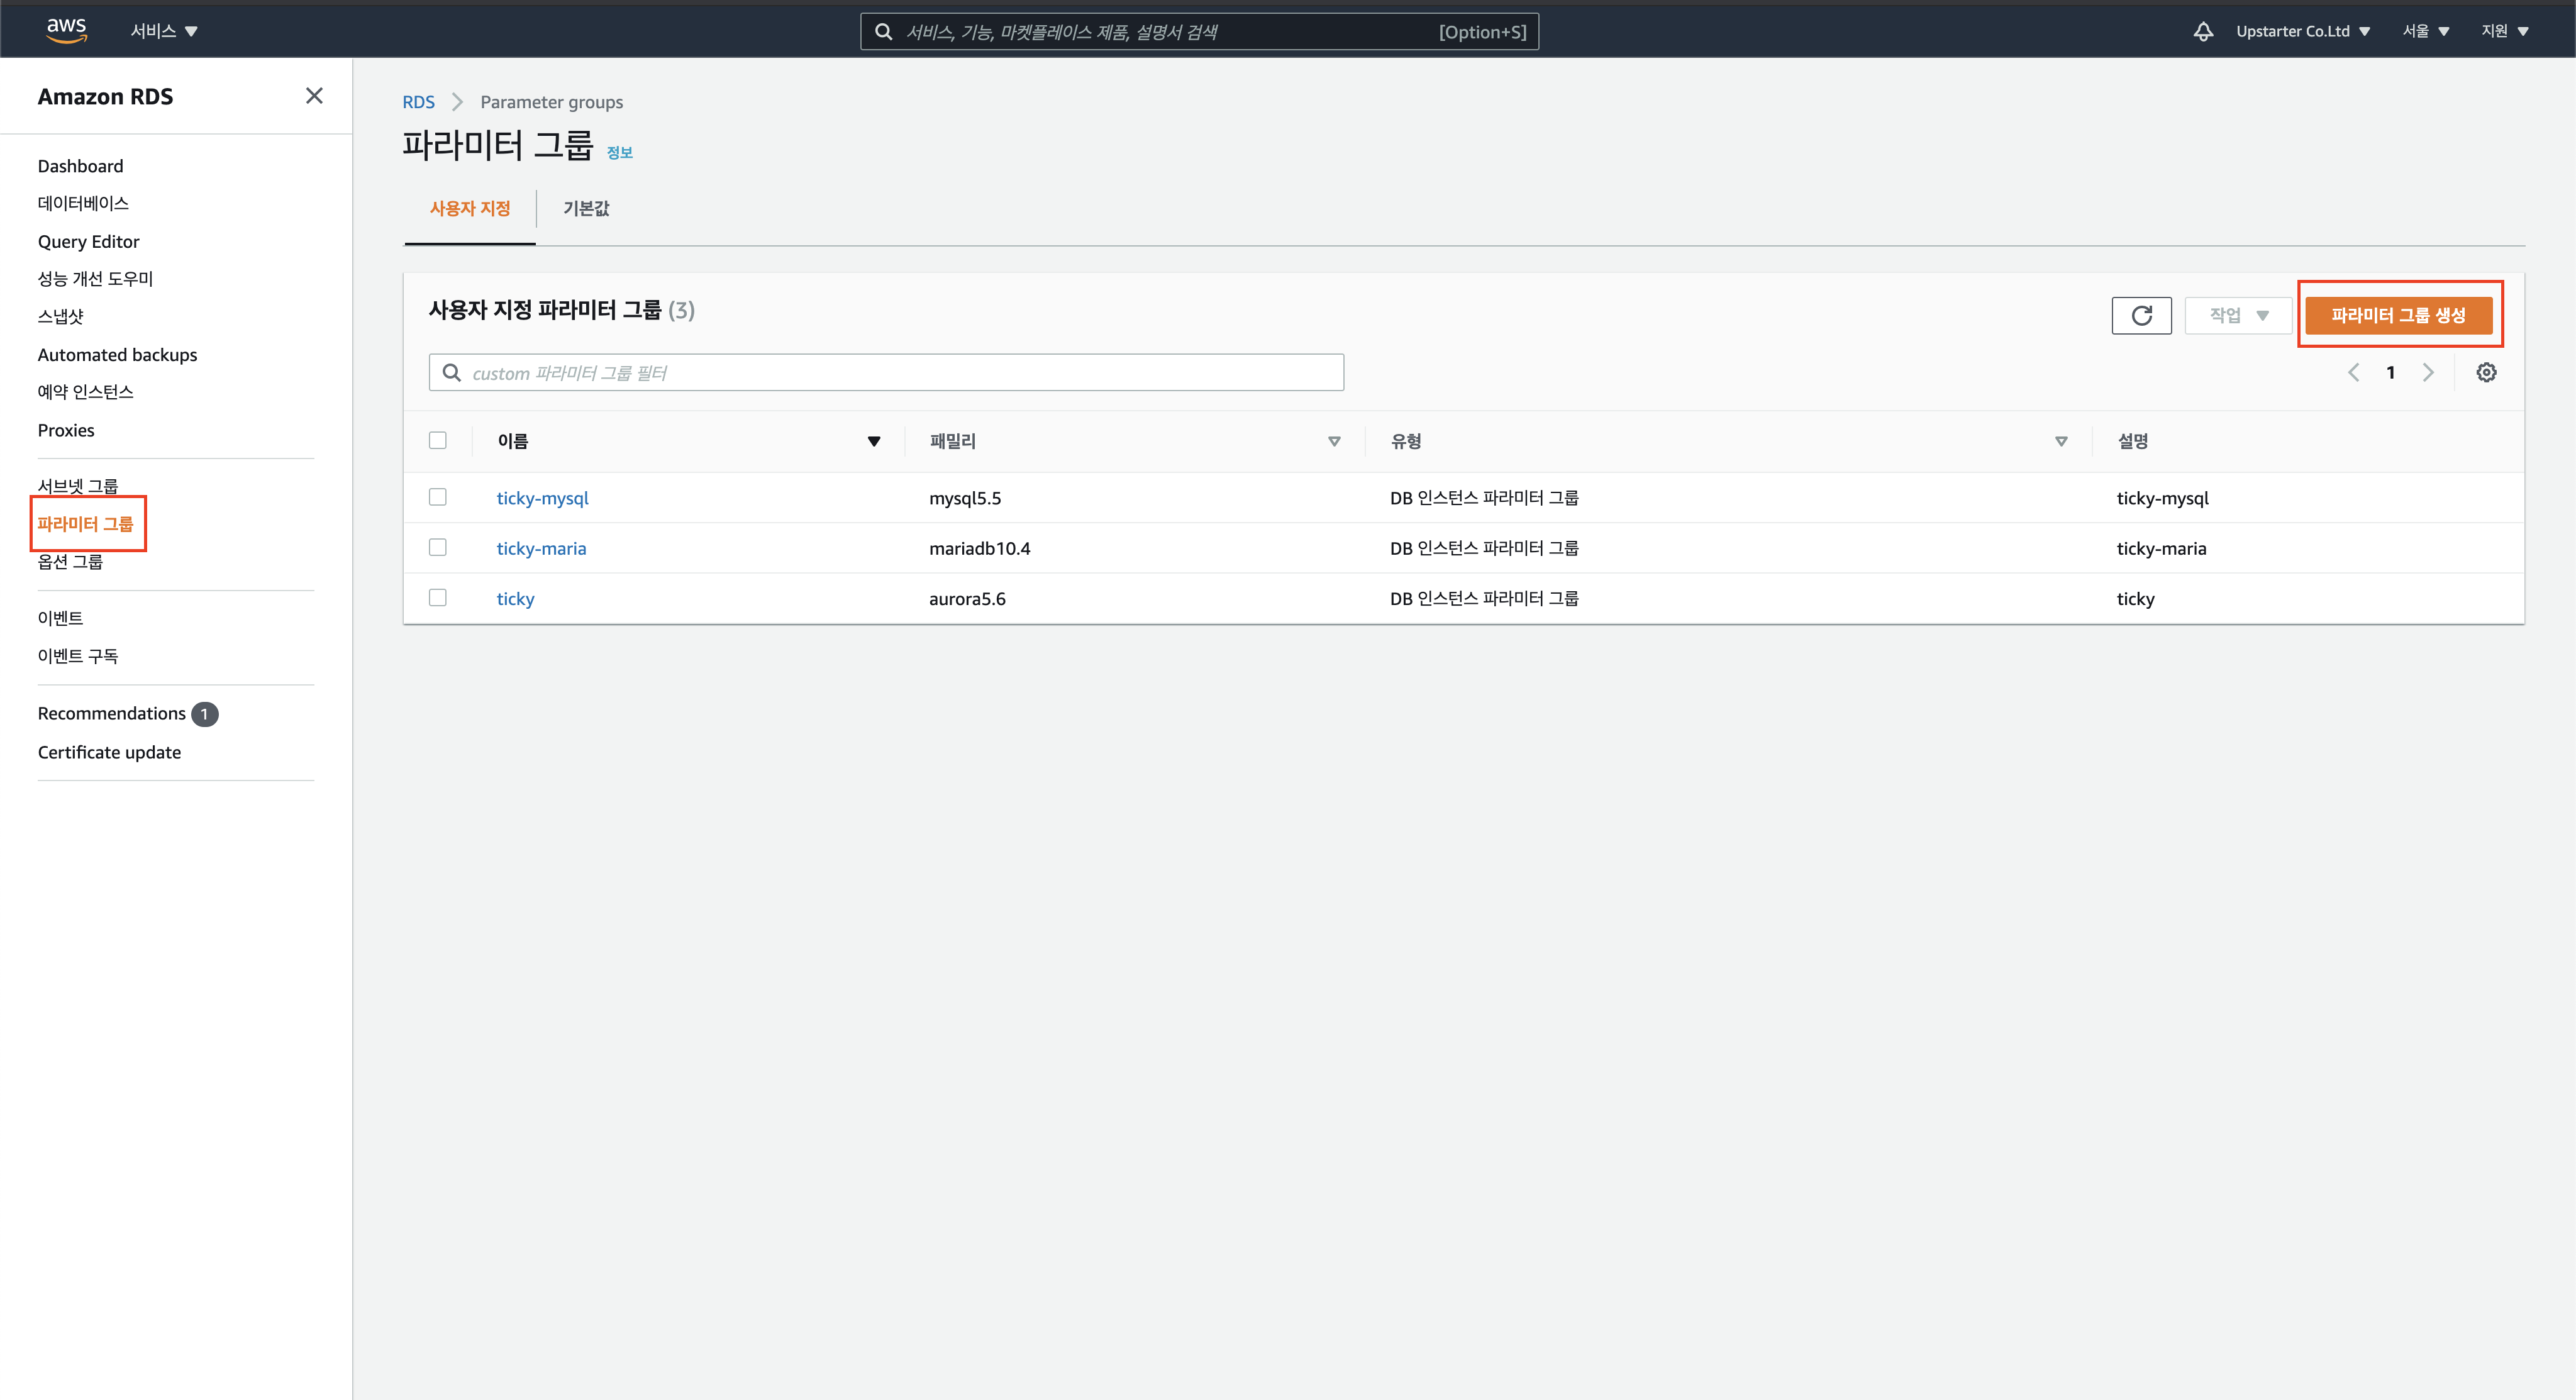Check the ticky-maria row
The height and width of the screenshot is (1400, 2576).
point(437,547)
